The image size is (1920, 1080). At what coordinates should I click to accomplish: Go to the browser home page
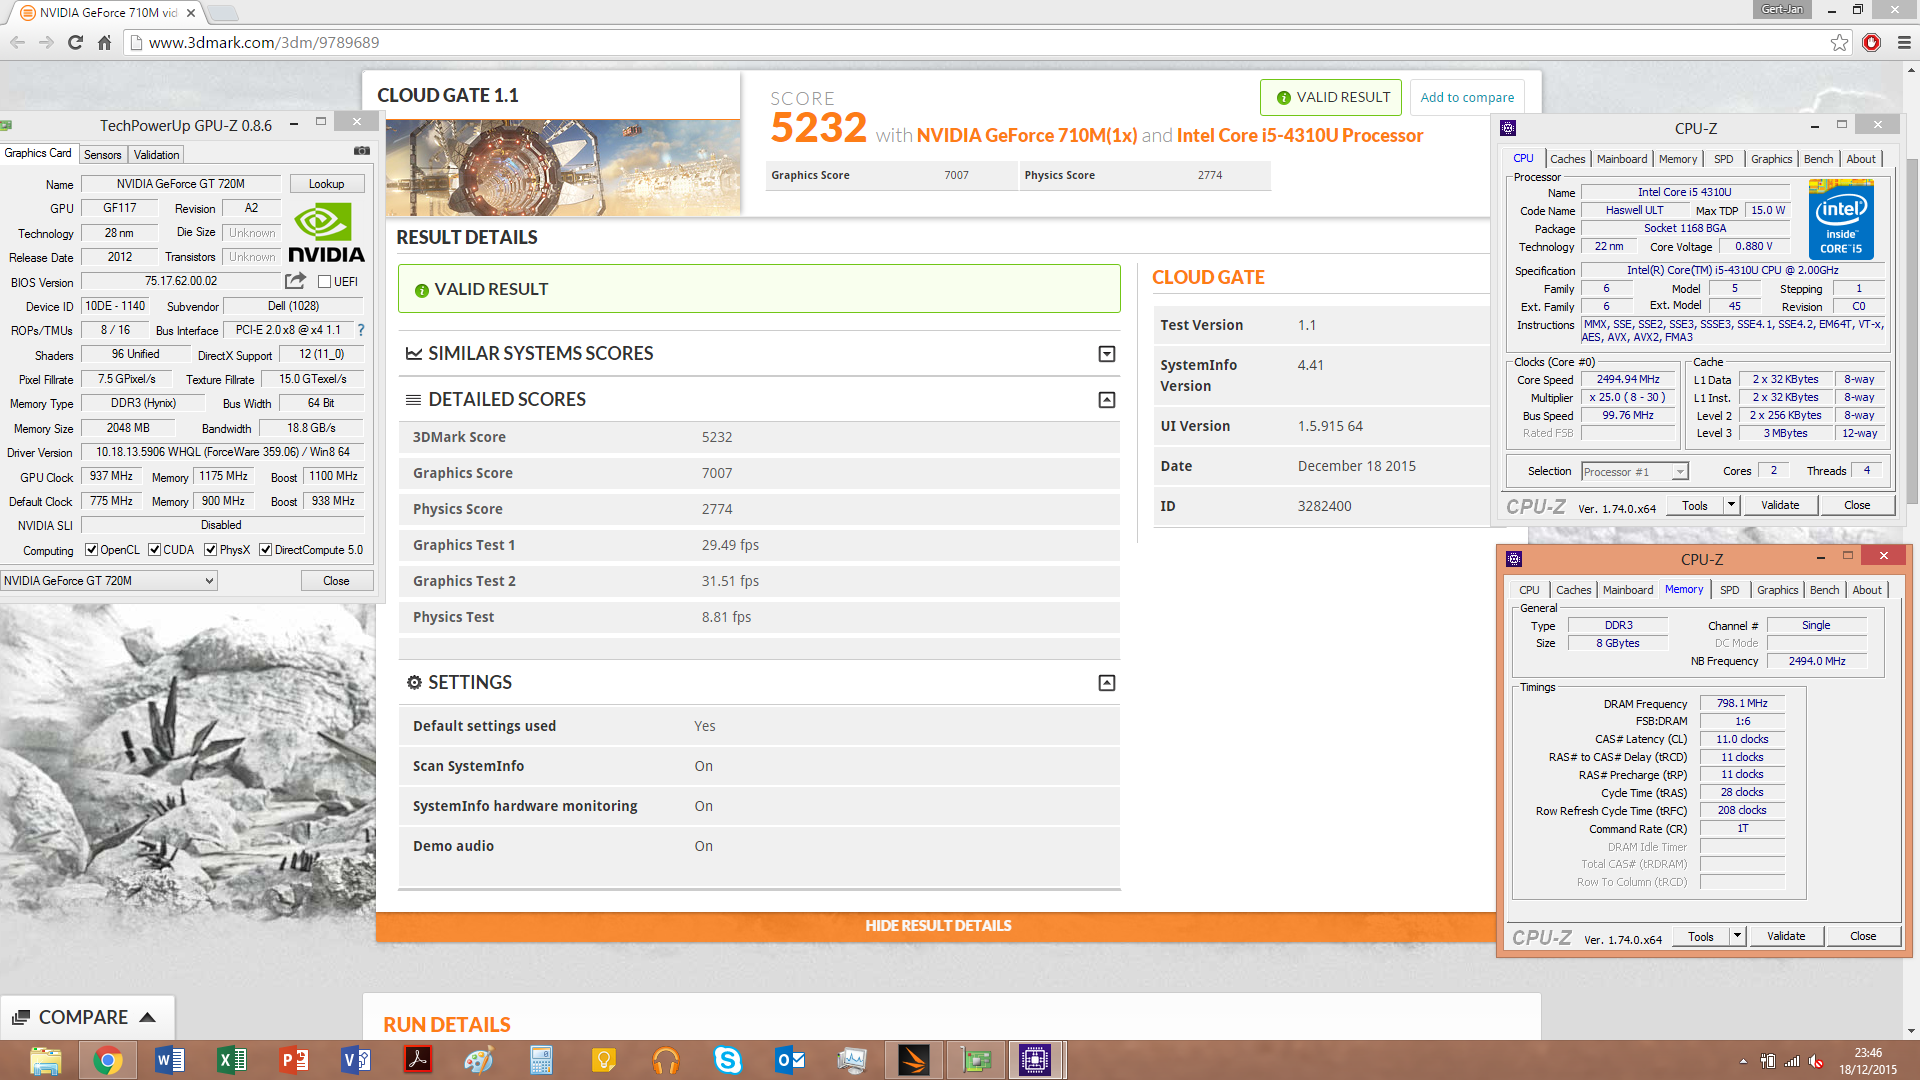[x=104, y=42]
